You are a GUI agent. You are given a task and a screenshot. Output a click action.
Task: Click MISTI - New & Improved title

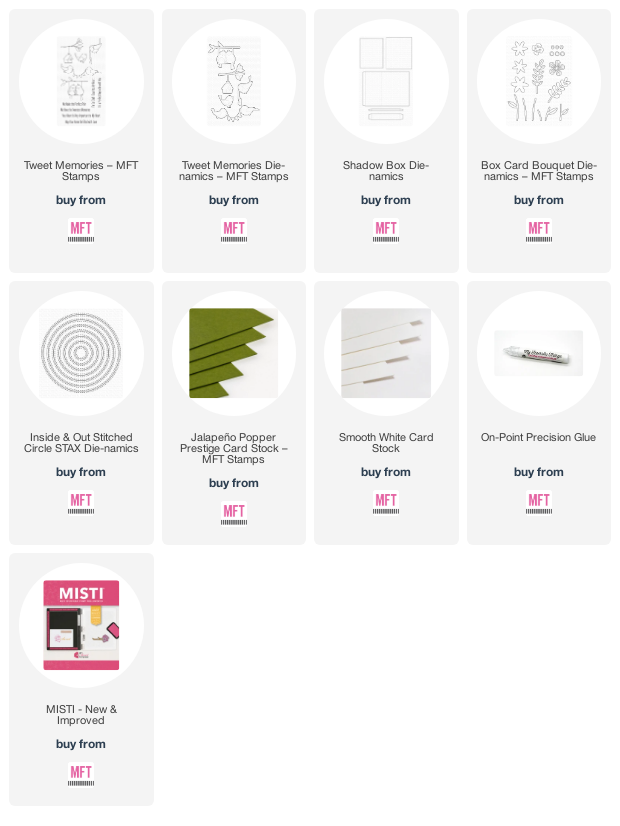(81, 714)
